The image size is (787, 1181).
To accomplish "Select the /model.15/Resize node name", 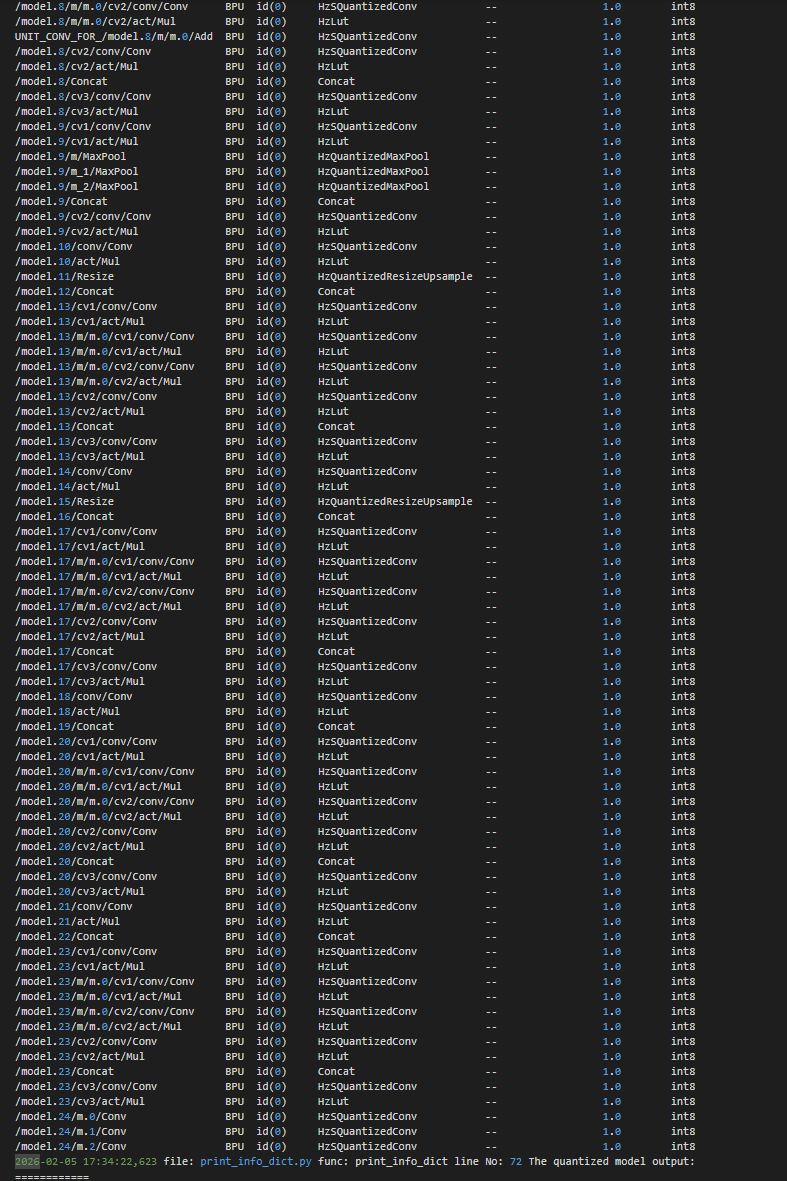I will pyautogui.click(x=65, y=502).
